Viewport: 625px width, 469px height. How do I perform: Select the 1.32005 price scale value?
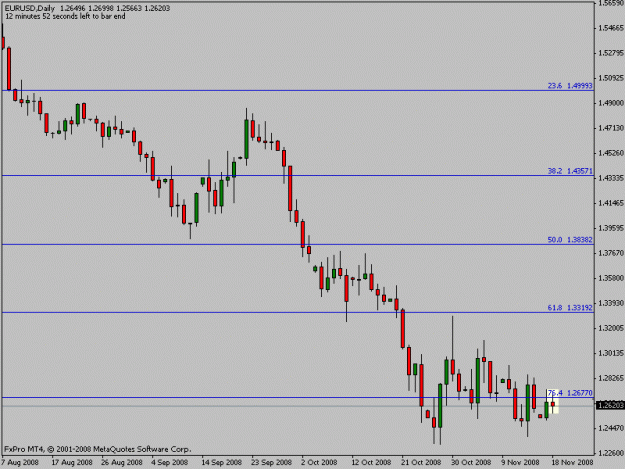(611, 328)
